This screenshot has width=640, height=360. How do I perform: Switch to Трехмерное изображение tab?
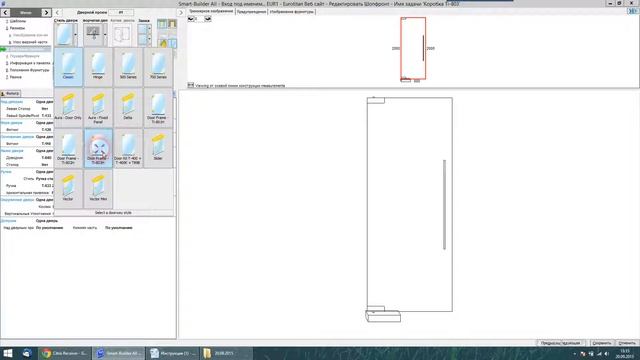pos(211,11)
